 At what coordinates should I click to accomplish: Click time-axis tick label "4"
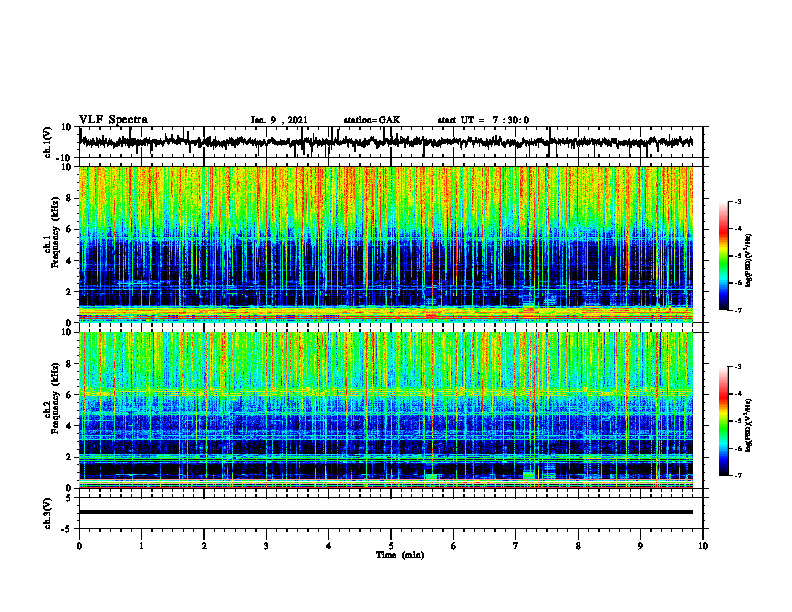click(329, 546)
